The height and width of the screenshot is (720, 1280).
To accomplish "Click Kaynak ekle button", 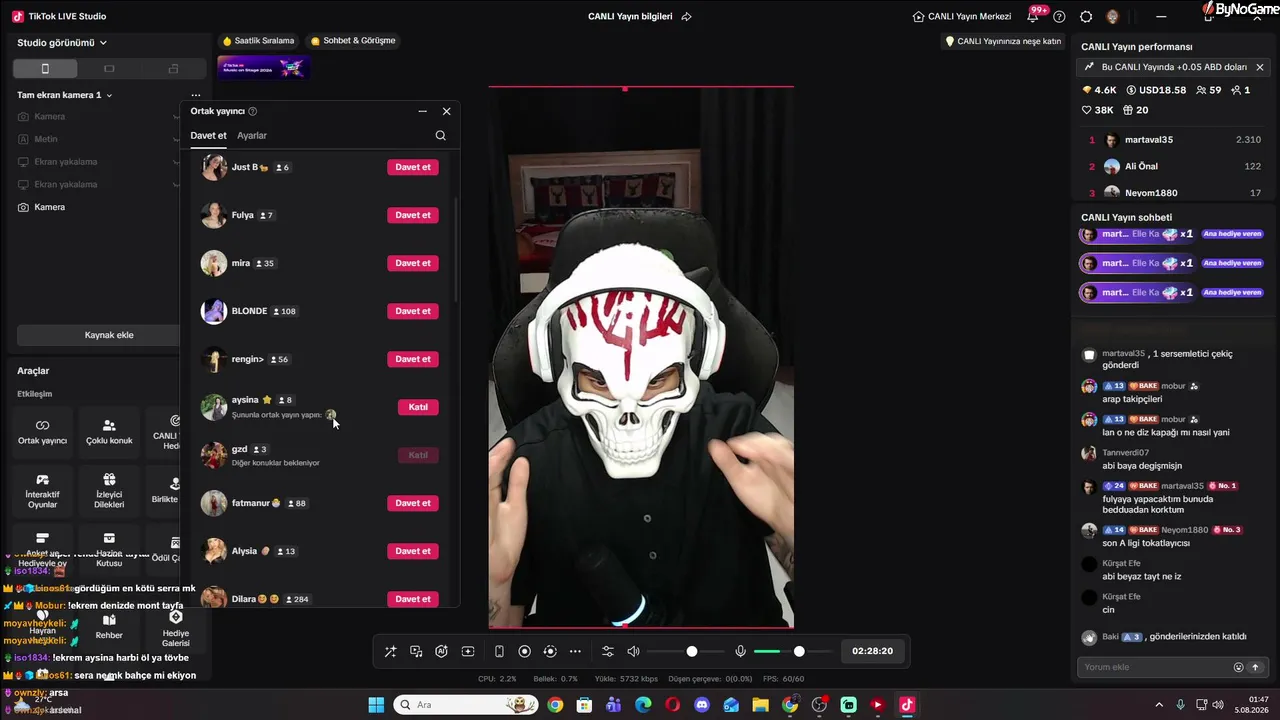I will tap(109, 335).
